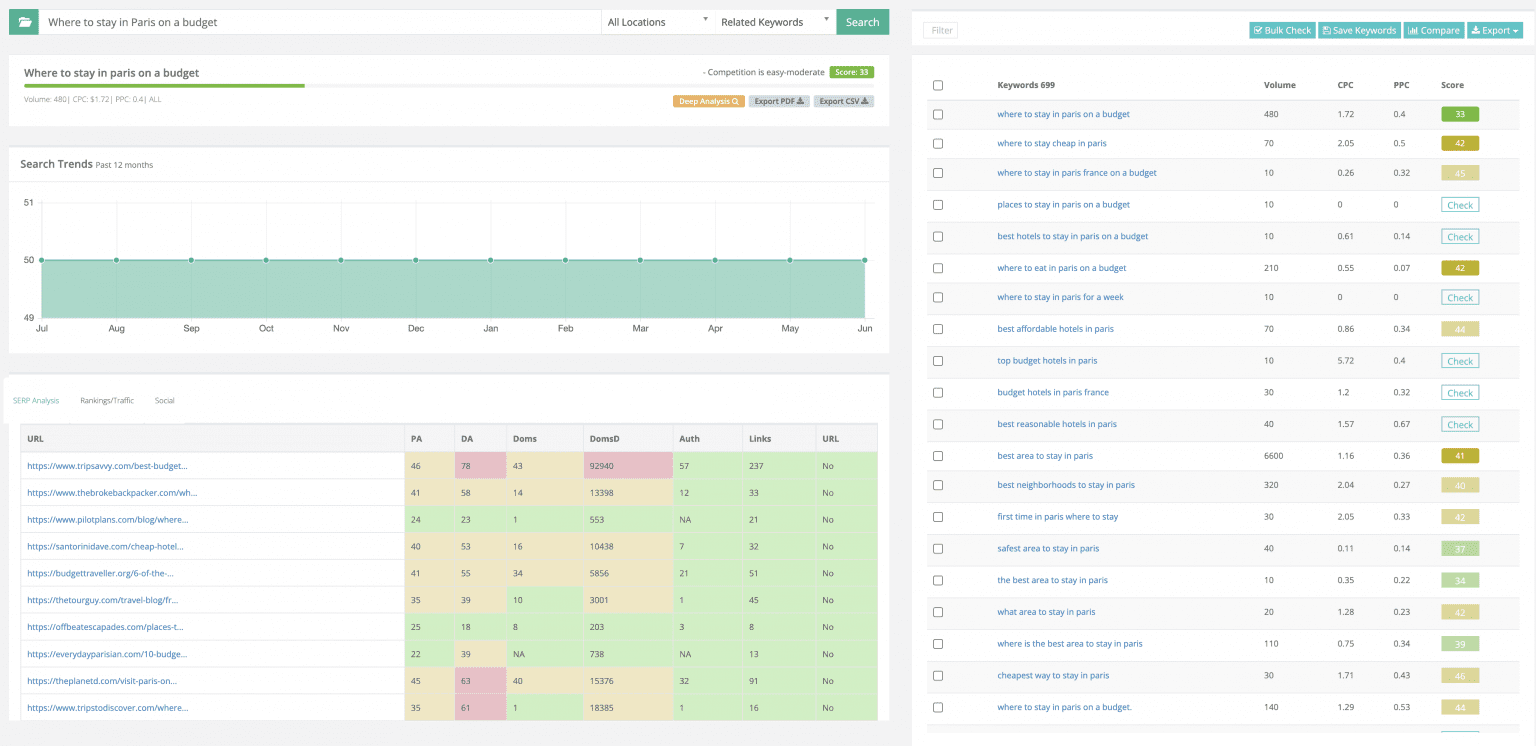Click the Save Keywords button
The height and width of the screenshot is (746, 1536).
1359,30
